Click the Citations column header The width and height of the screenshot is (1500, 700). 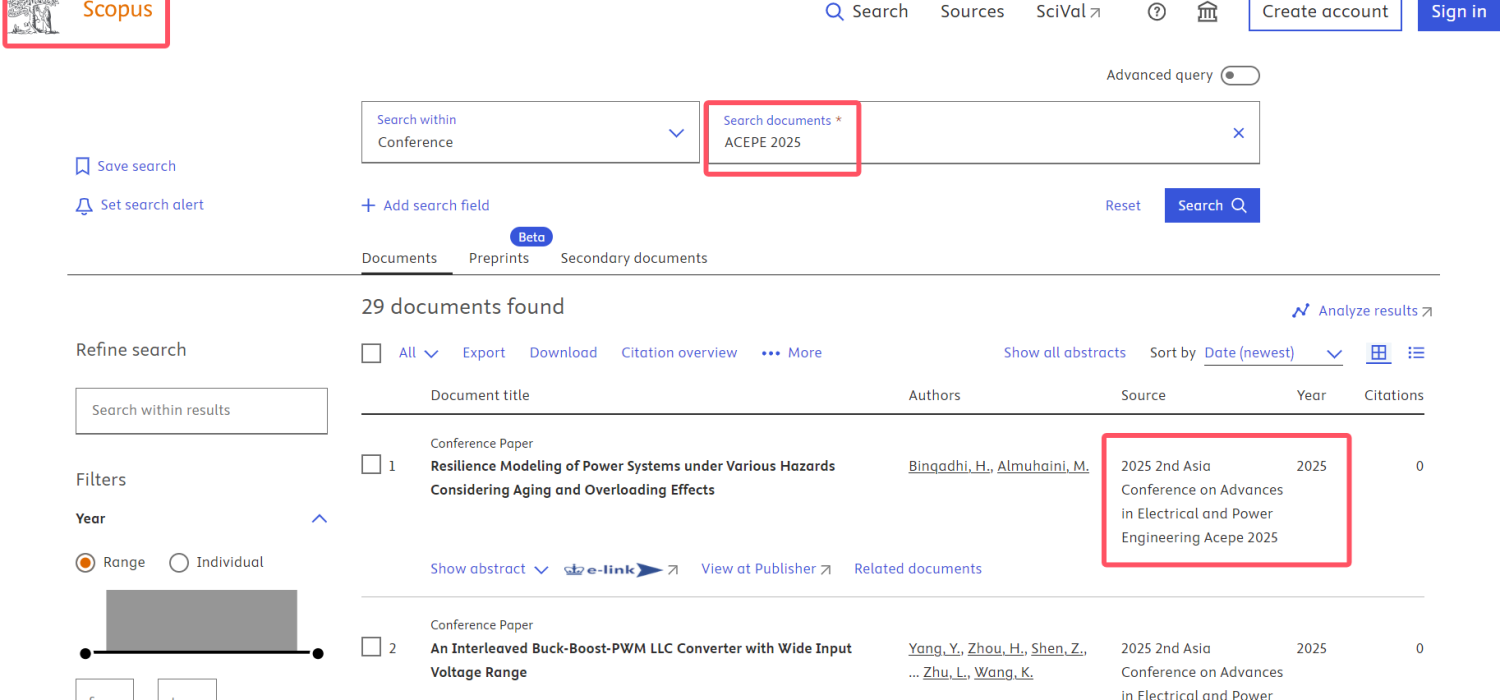1393,395
